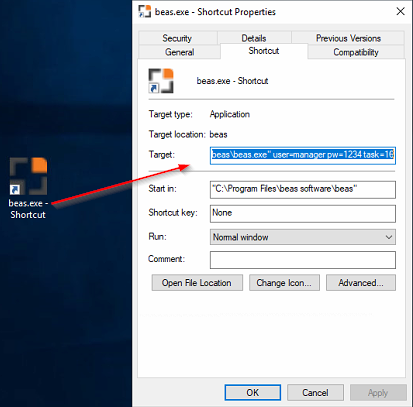Screen dimensions: 413x407
Task: Select the Shortcut tab
Action: click(264, 51)
